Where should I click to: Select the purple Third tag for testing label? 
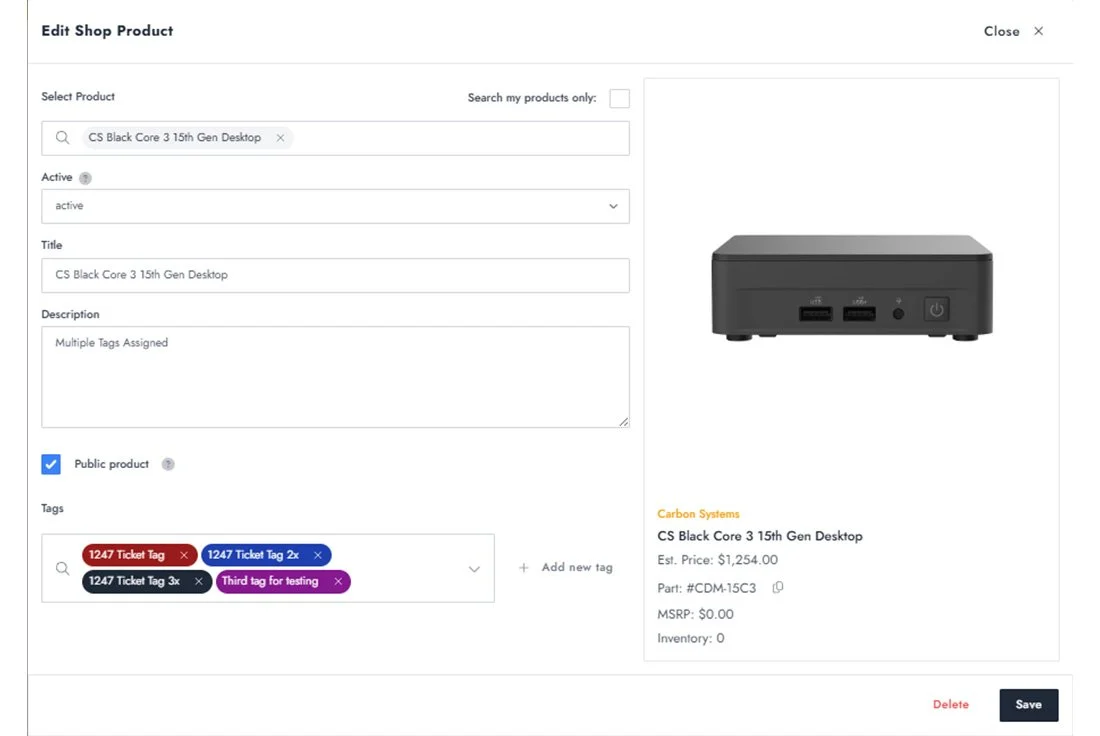(270, 581)
